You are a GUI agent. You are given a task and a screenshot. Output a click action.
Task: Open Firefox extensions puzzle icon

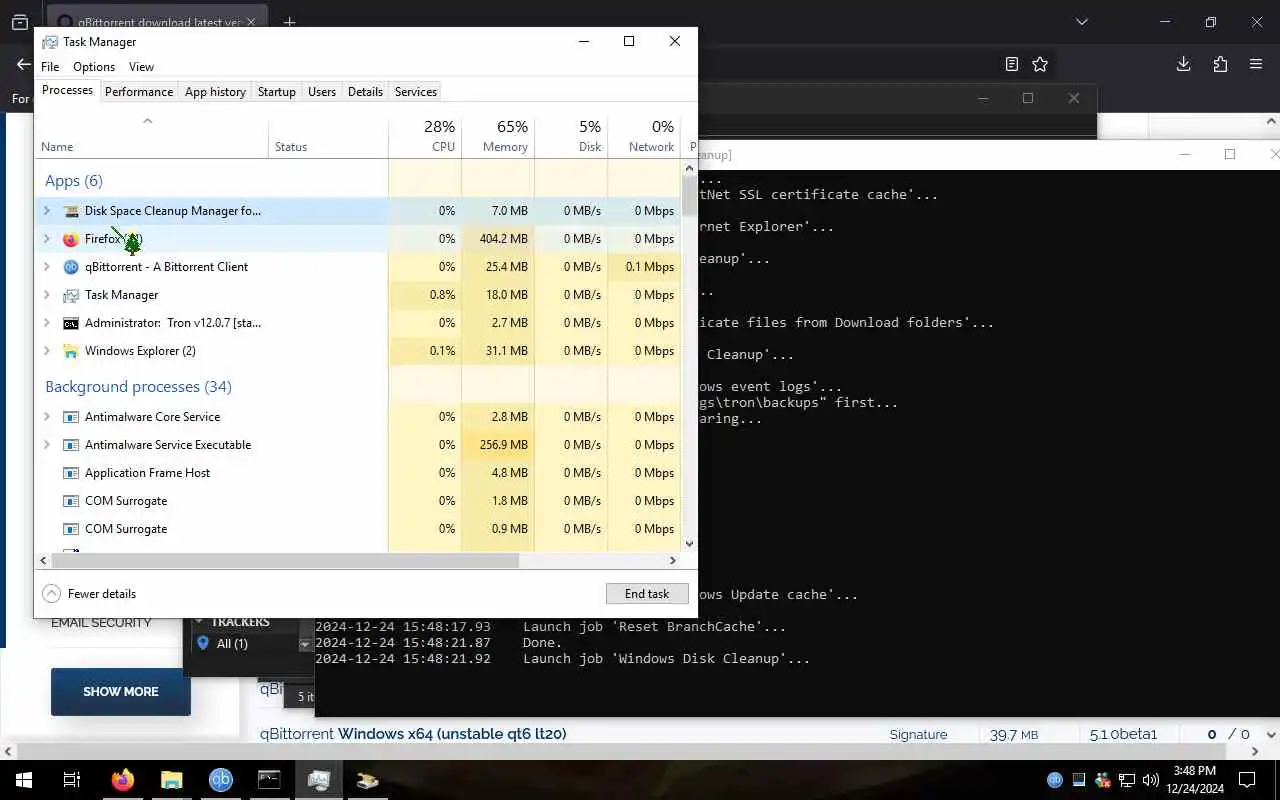[1220, 64]
